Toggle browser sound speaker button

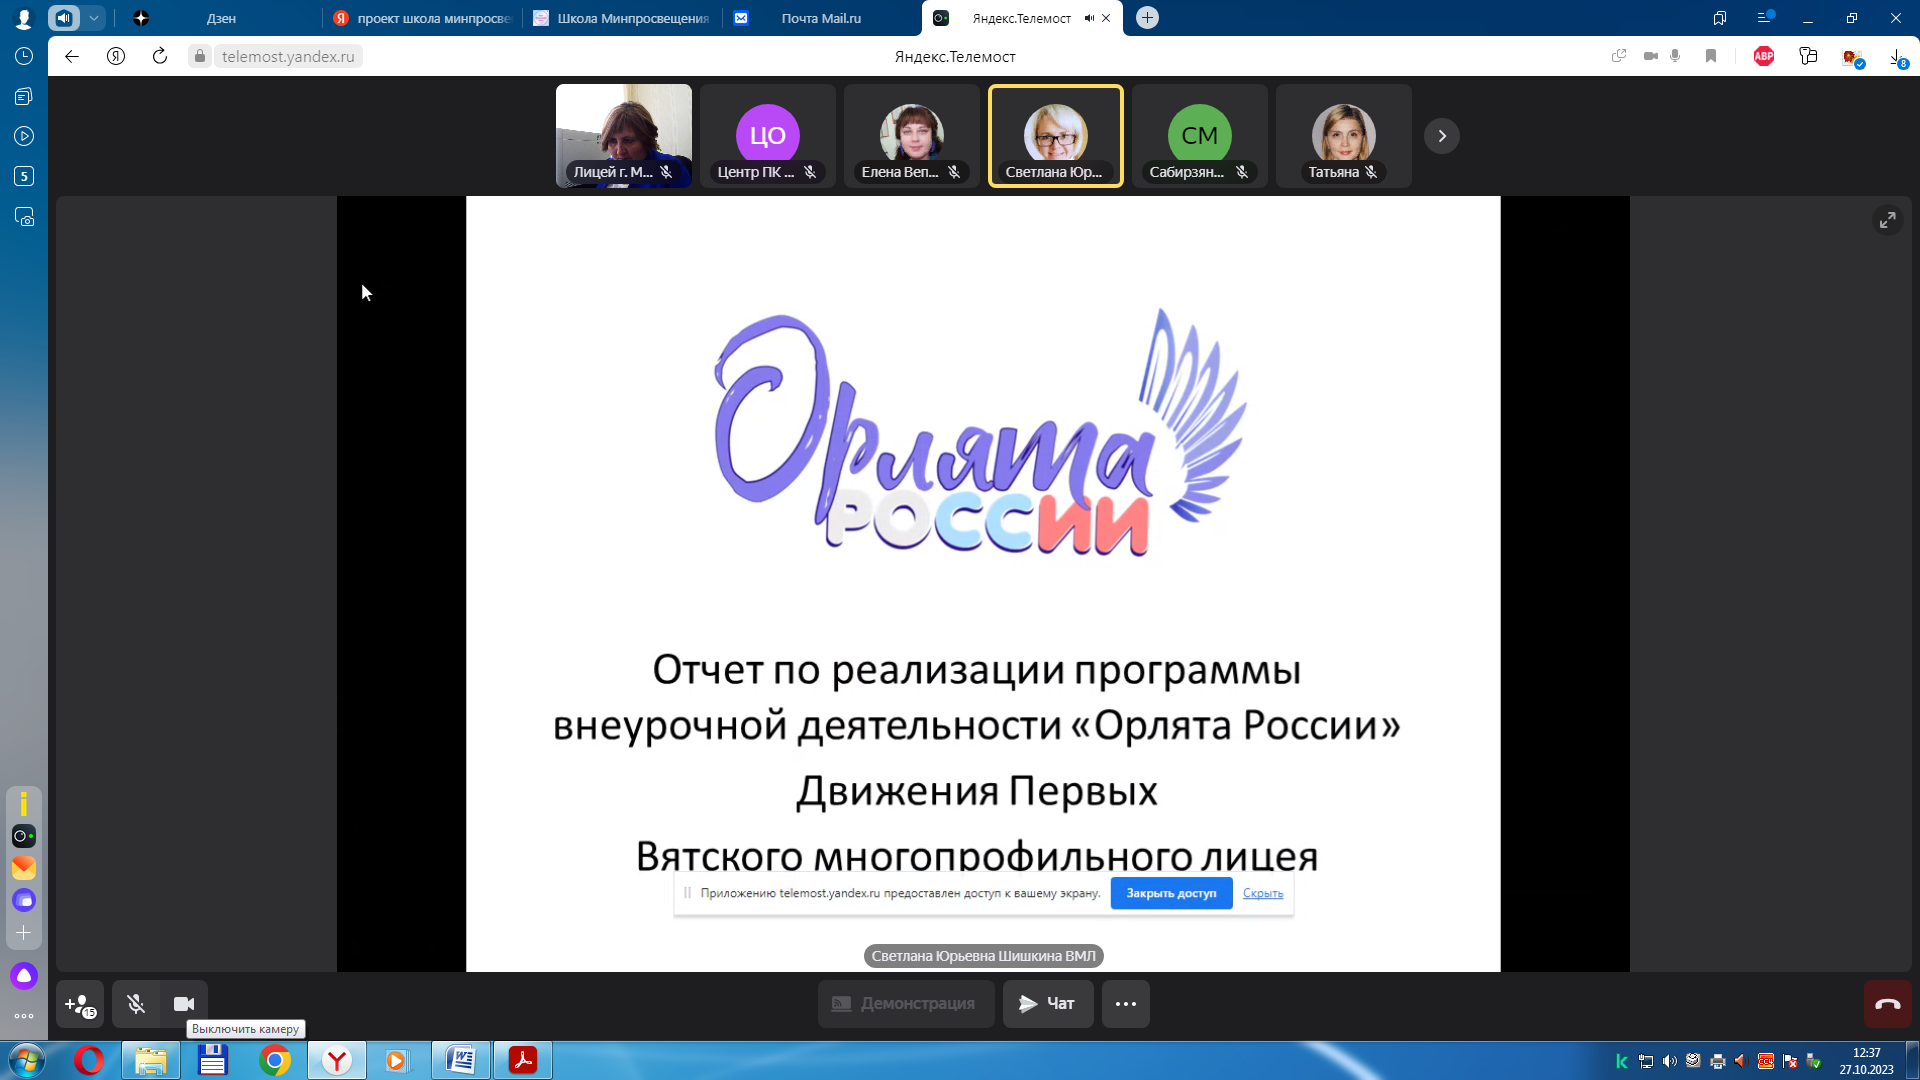click(64, 18)
